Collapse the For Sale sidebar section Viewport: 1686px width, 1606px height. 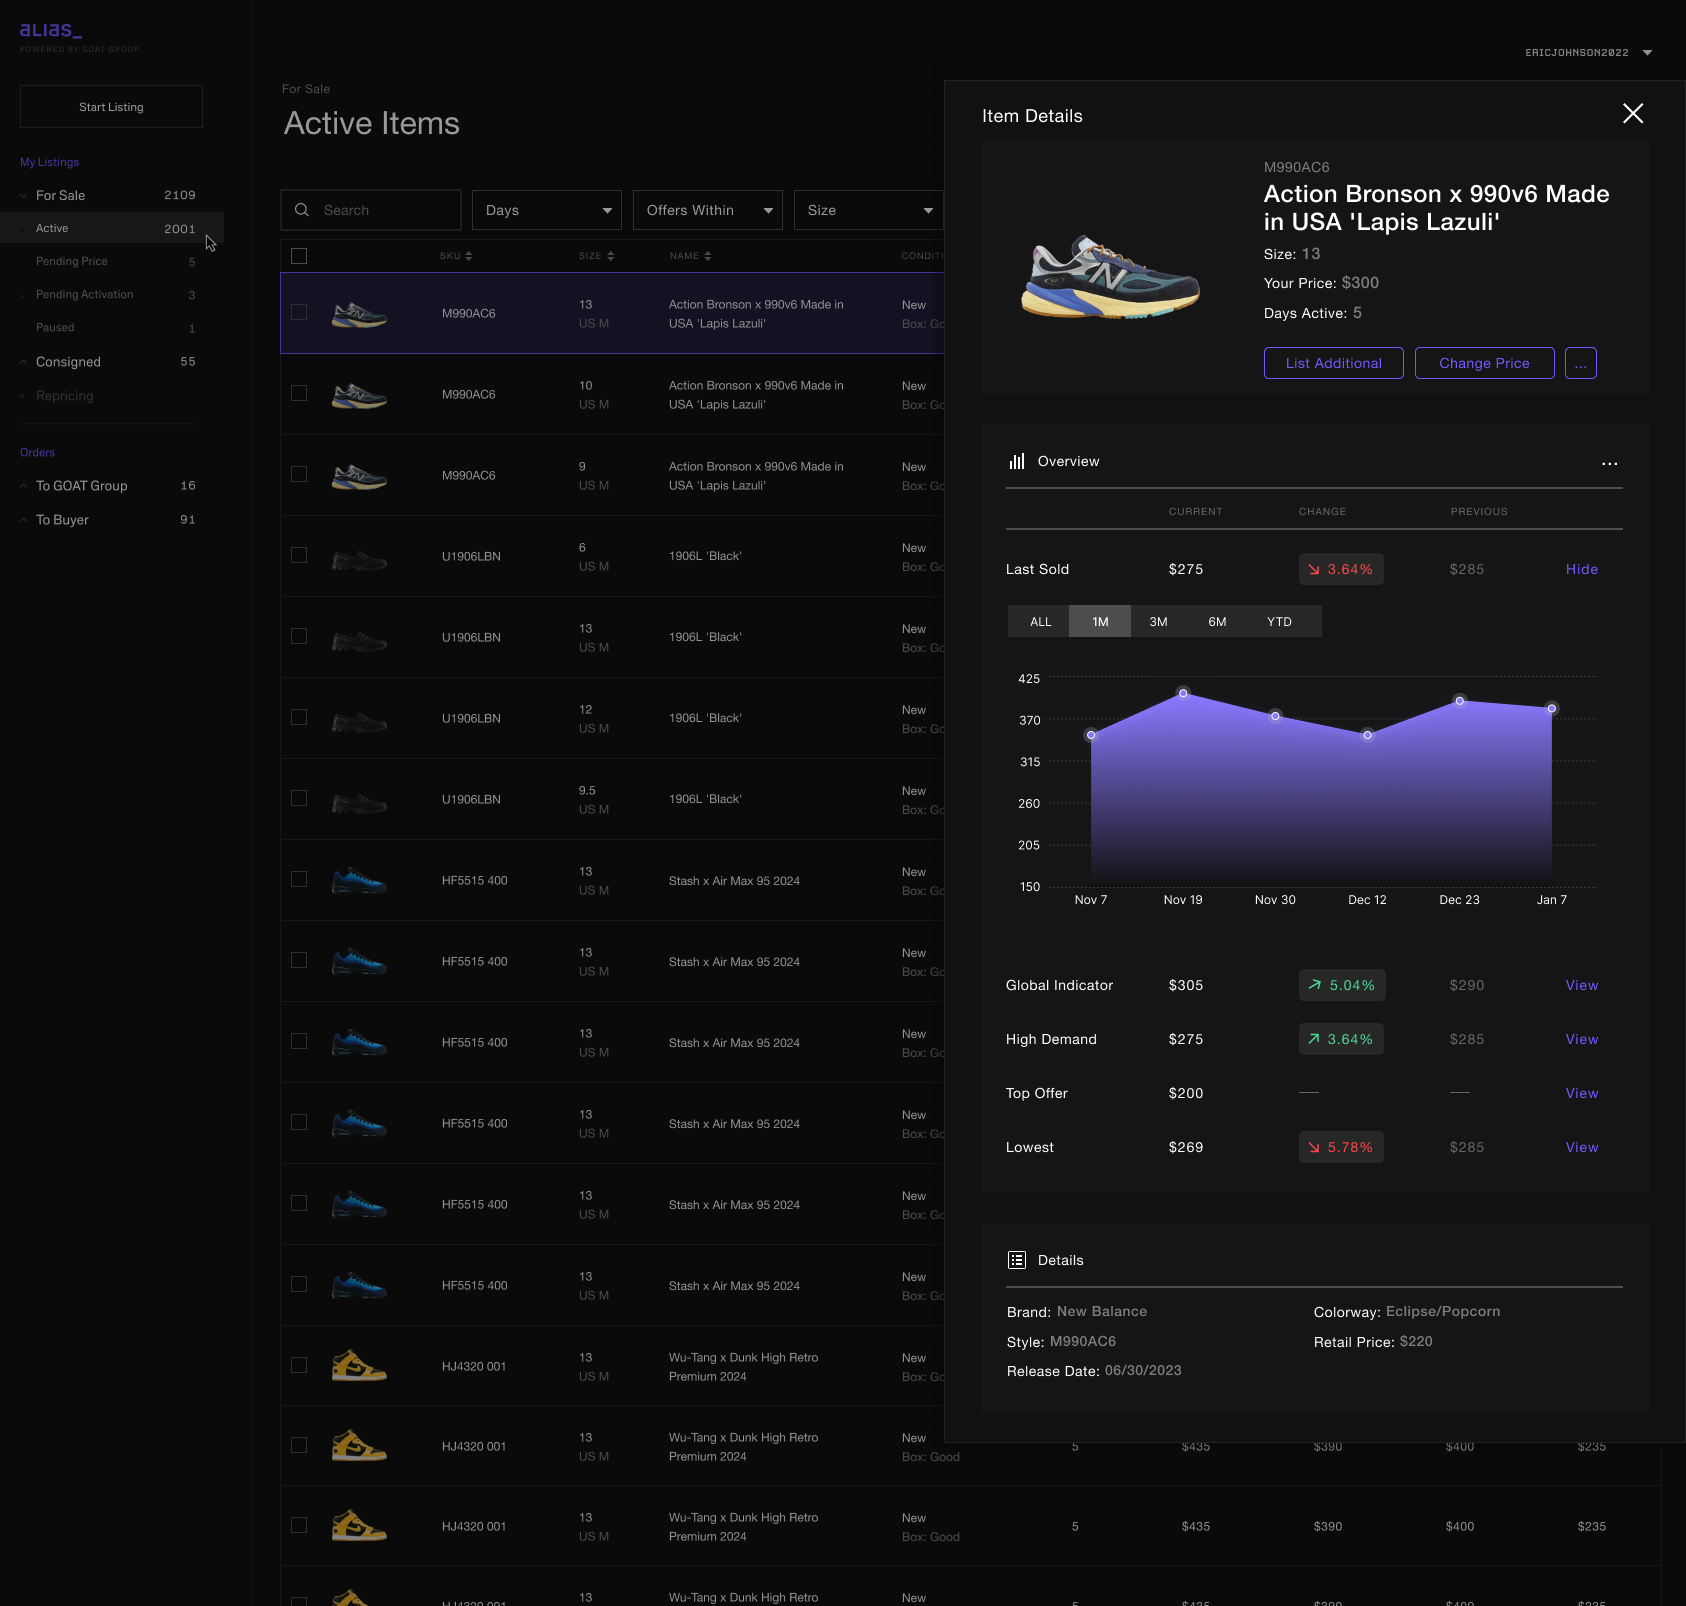(23, 196)
